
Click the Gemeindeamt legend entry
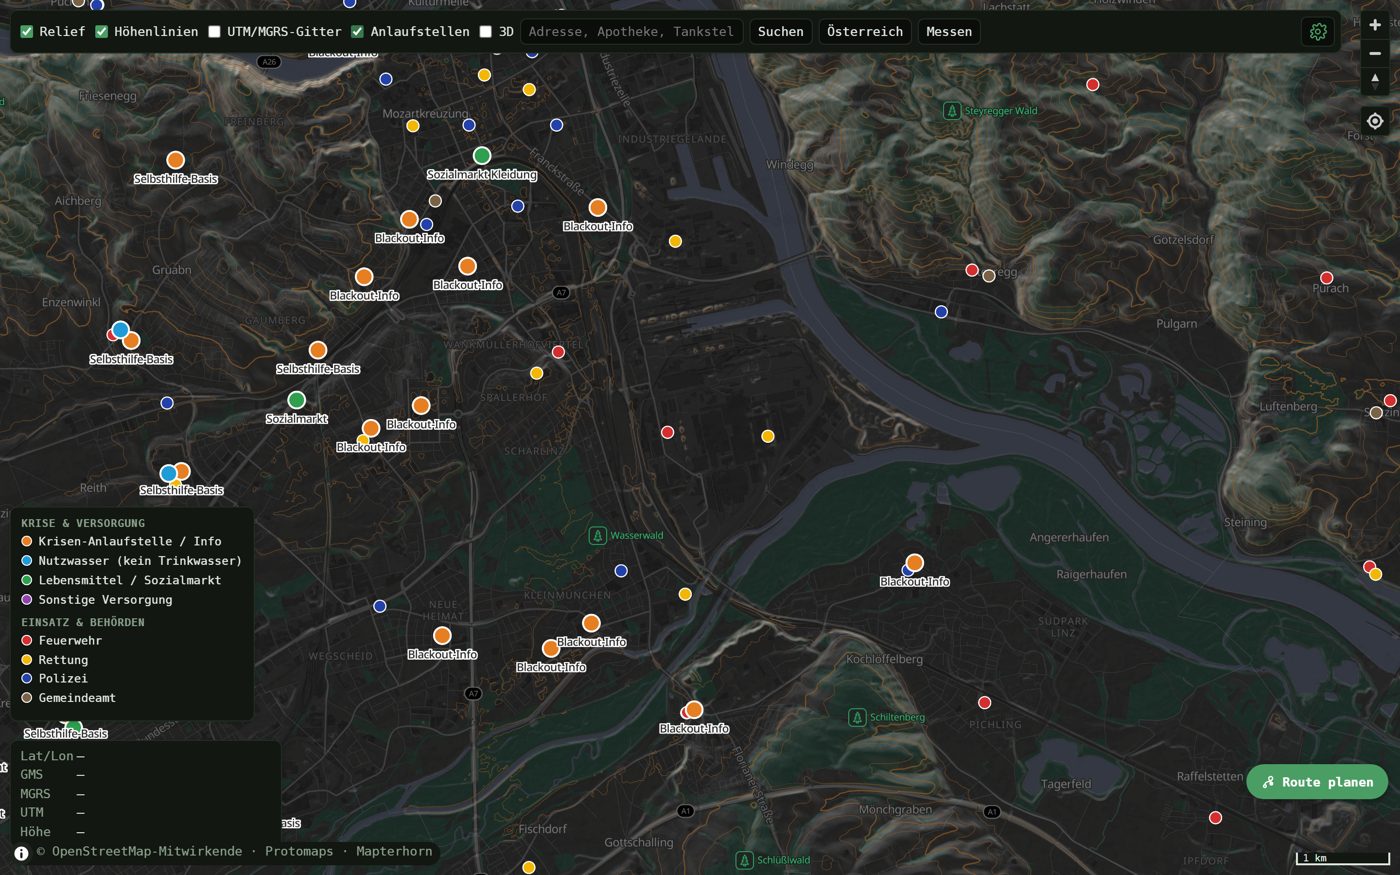pos(69,698)
